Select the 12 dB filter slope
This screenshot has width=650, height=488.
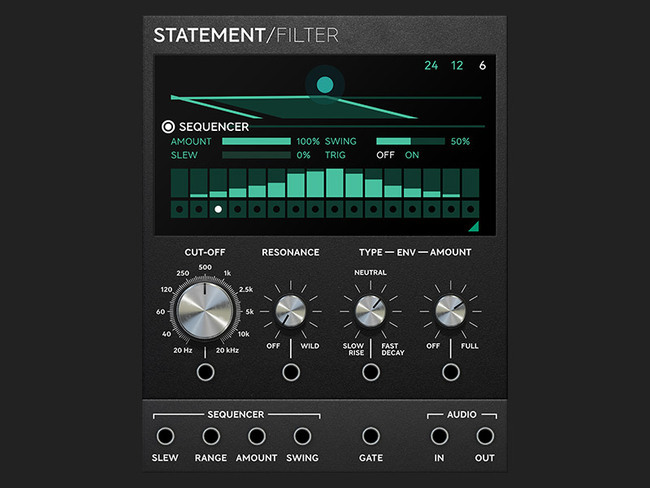click(457, 66)
